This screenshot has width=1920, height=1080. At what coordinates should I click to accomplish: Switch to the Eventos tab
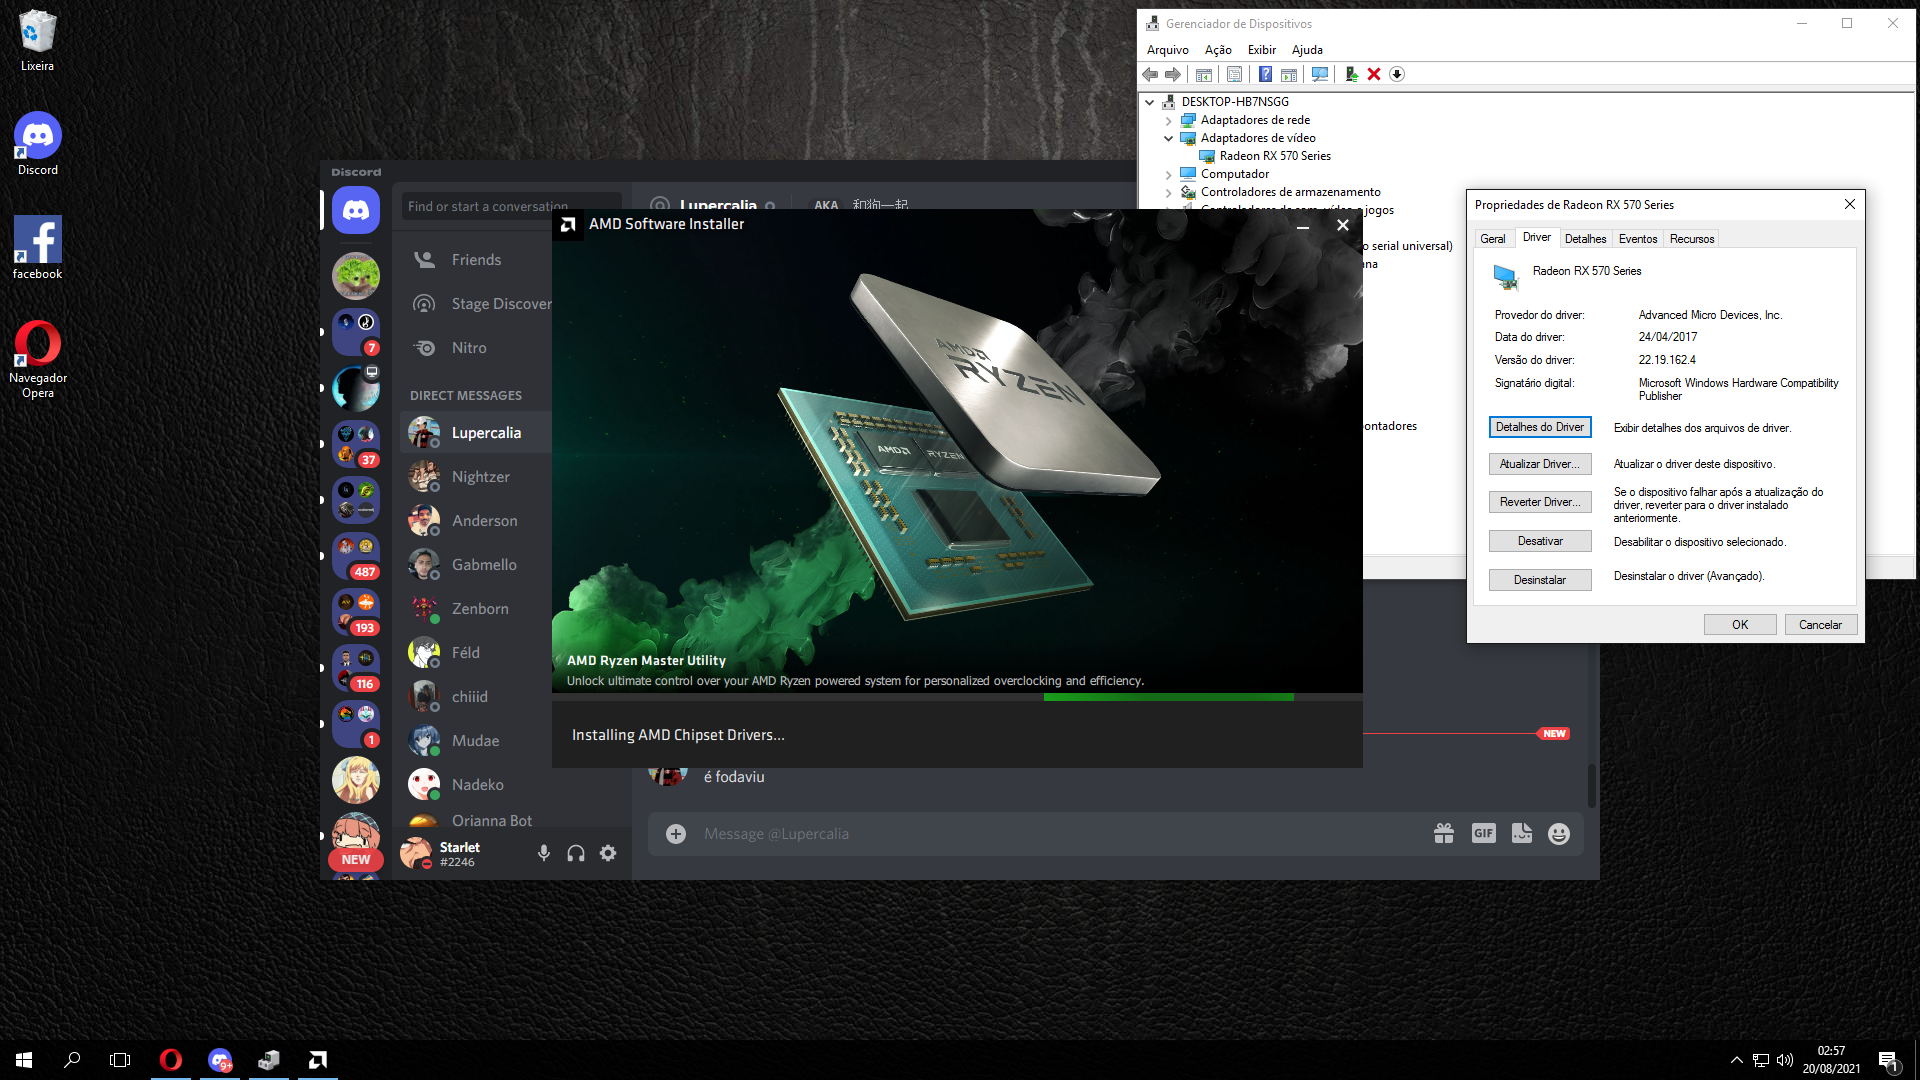click(x=1638, y=239)
